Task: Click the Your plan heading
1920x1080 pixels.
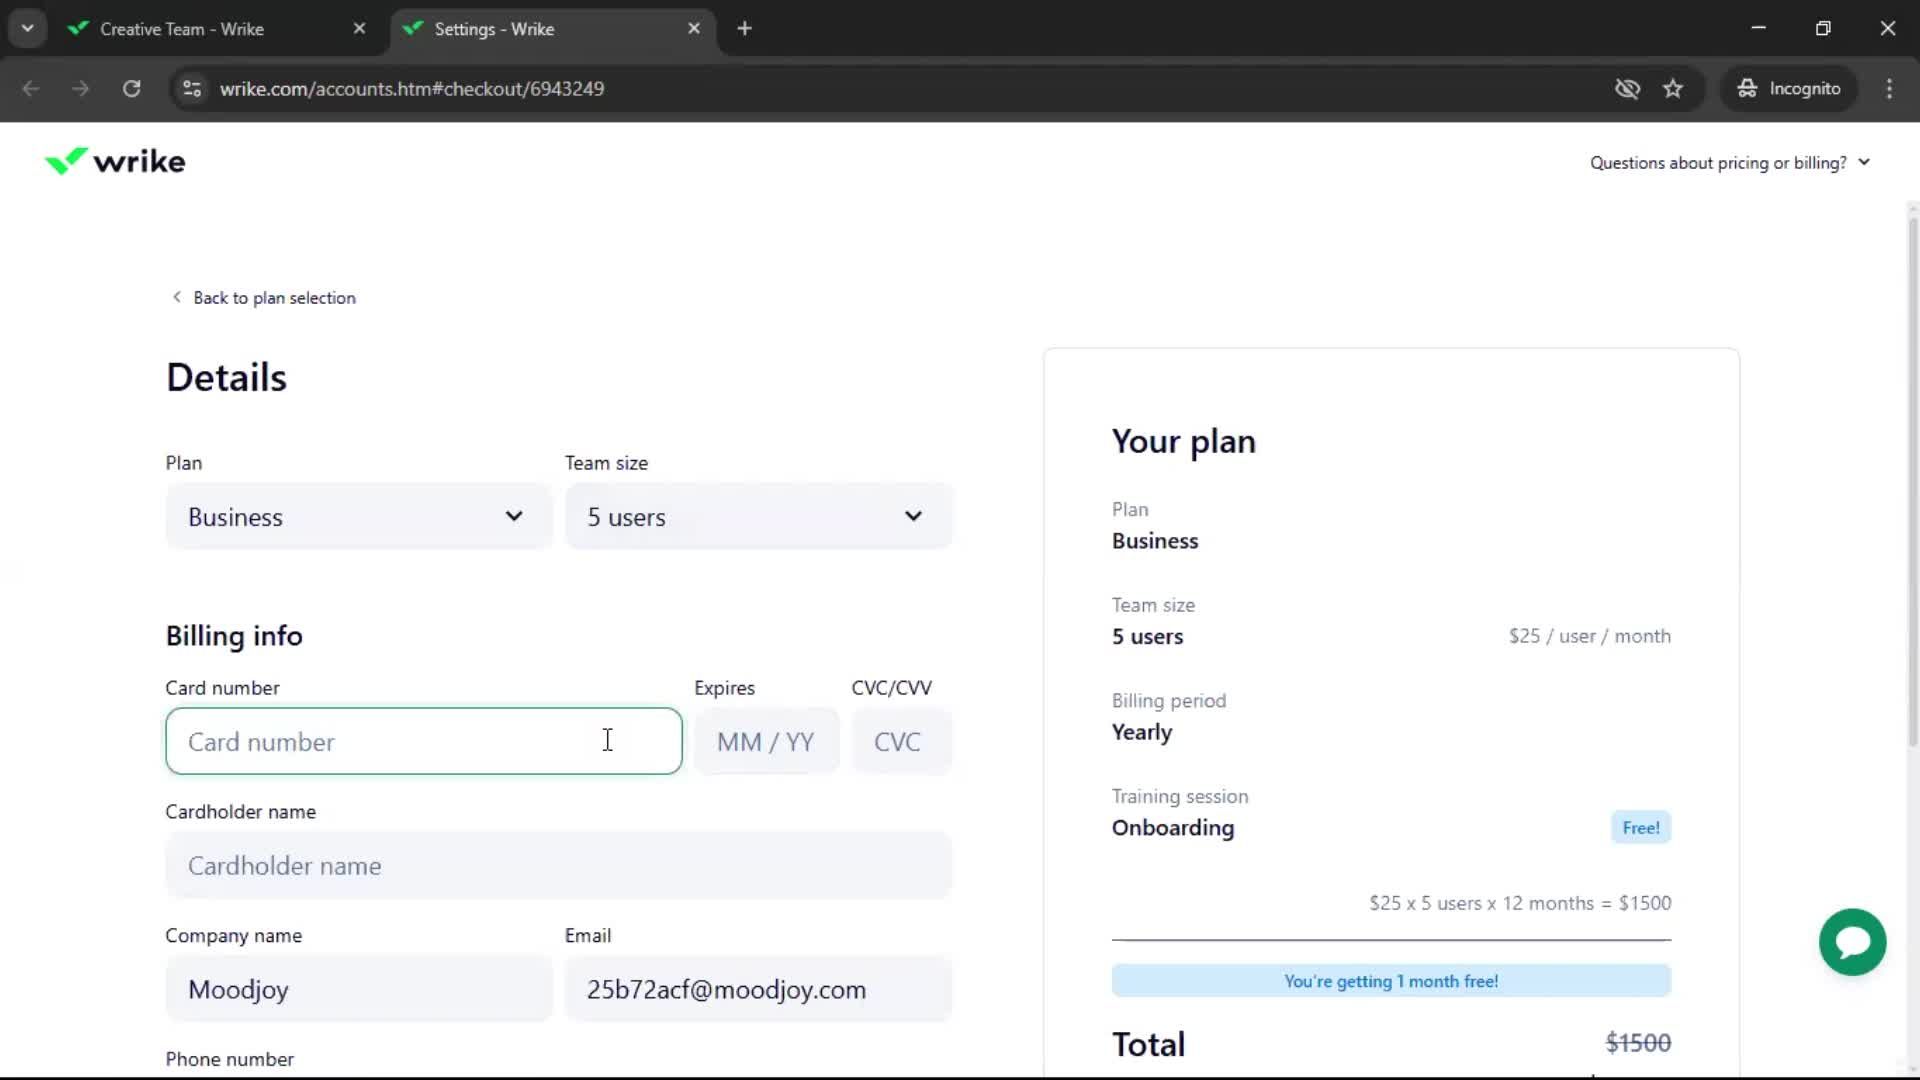Action: click(1184, 441)
